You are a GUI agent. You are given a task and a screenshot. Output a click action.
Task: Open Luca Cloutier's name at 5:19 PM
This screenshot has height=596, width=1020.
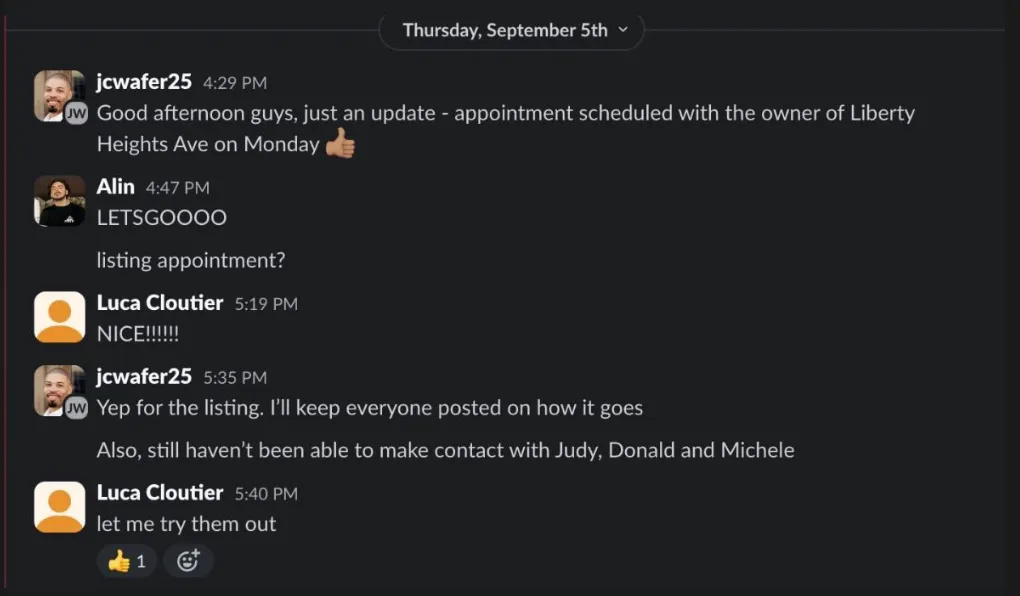pyautogui.click(x=160, y=303)
